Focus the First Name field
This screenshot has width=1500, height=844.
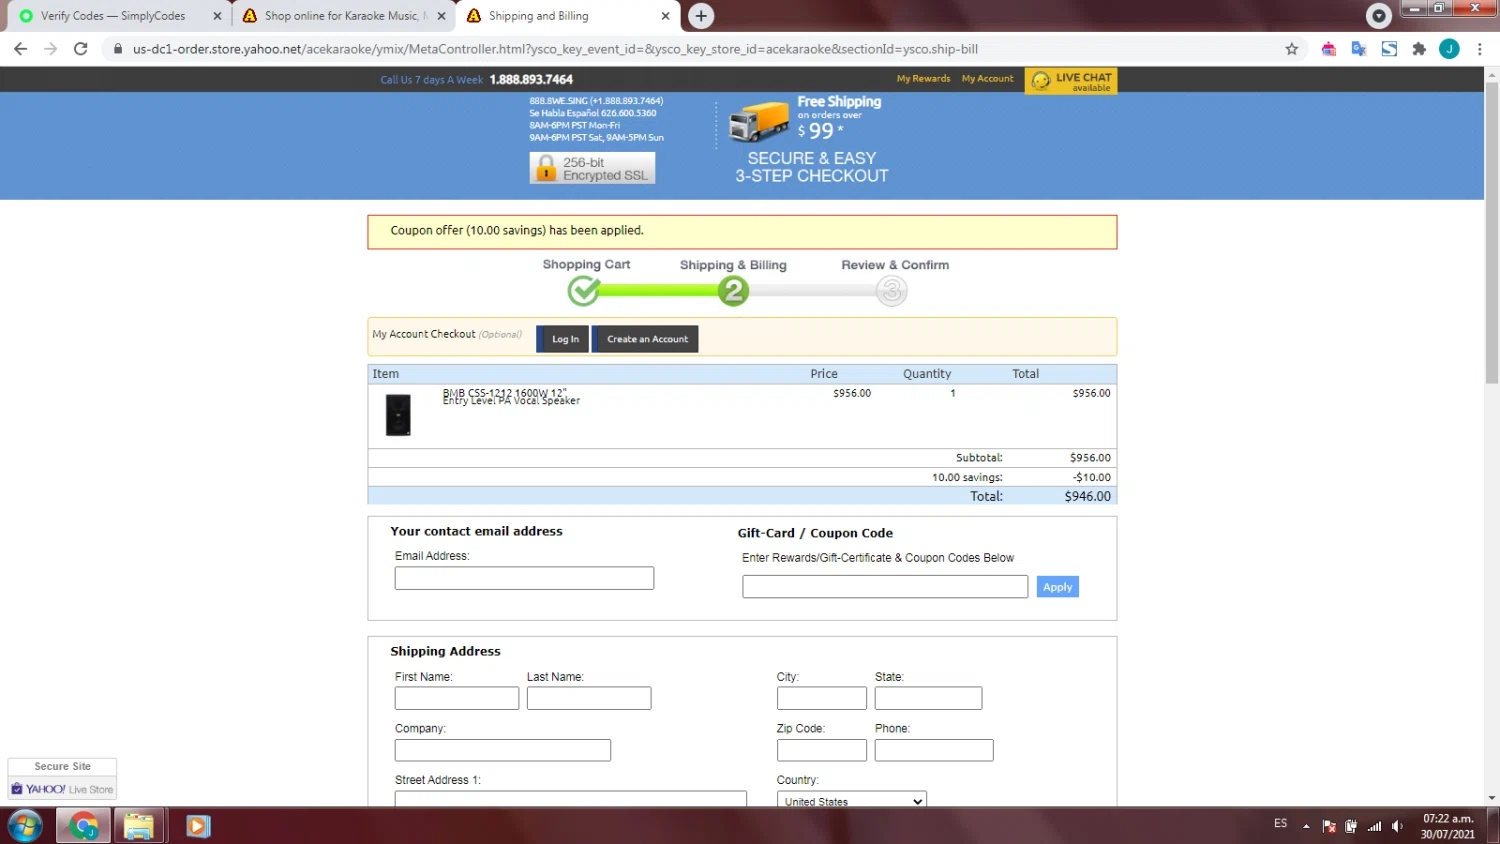457,698
